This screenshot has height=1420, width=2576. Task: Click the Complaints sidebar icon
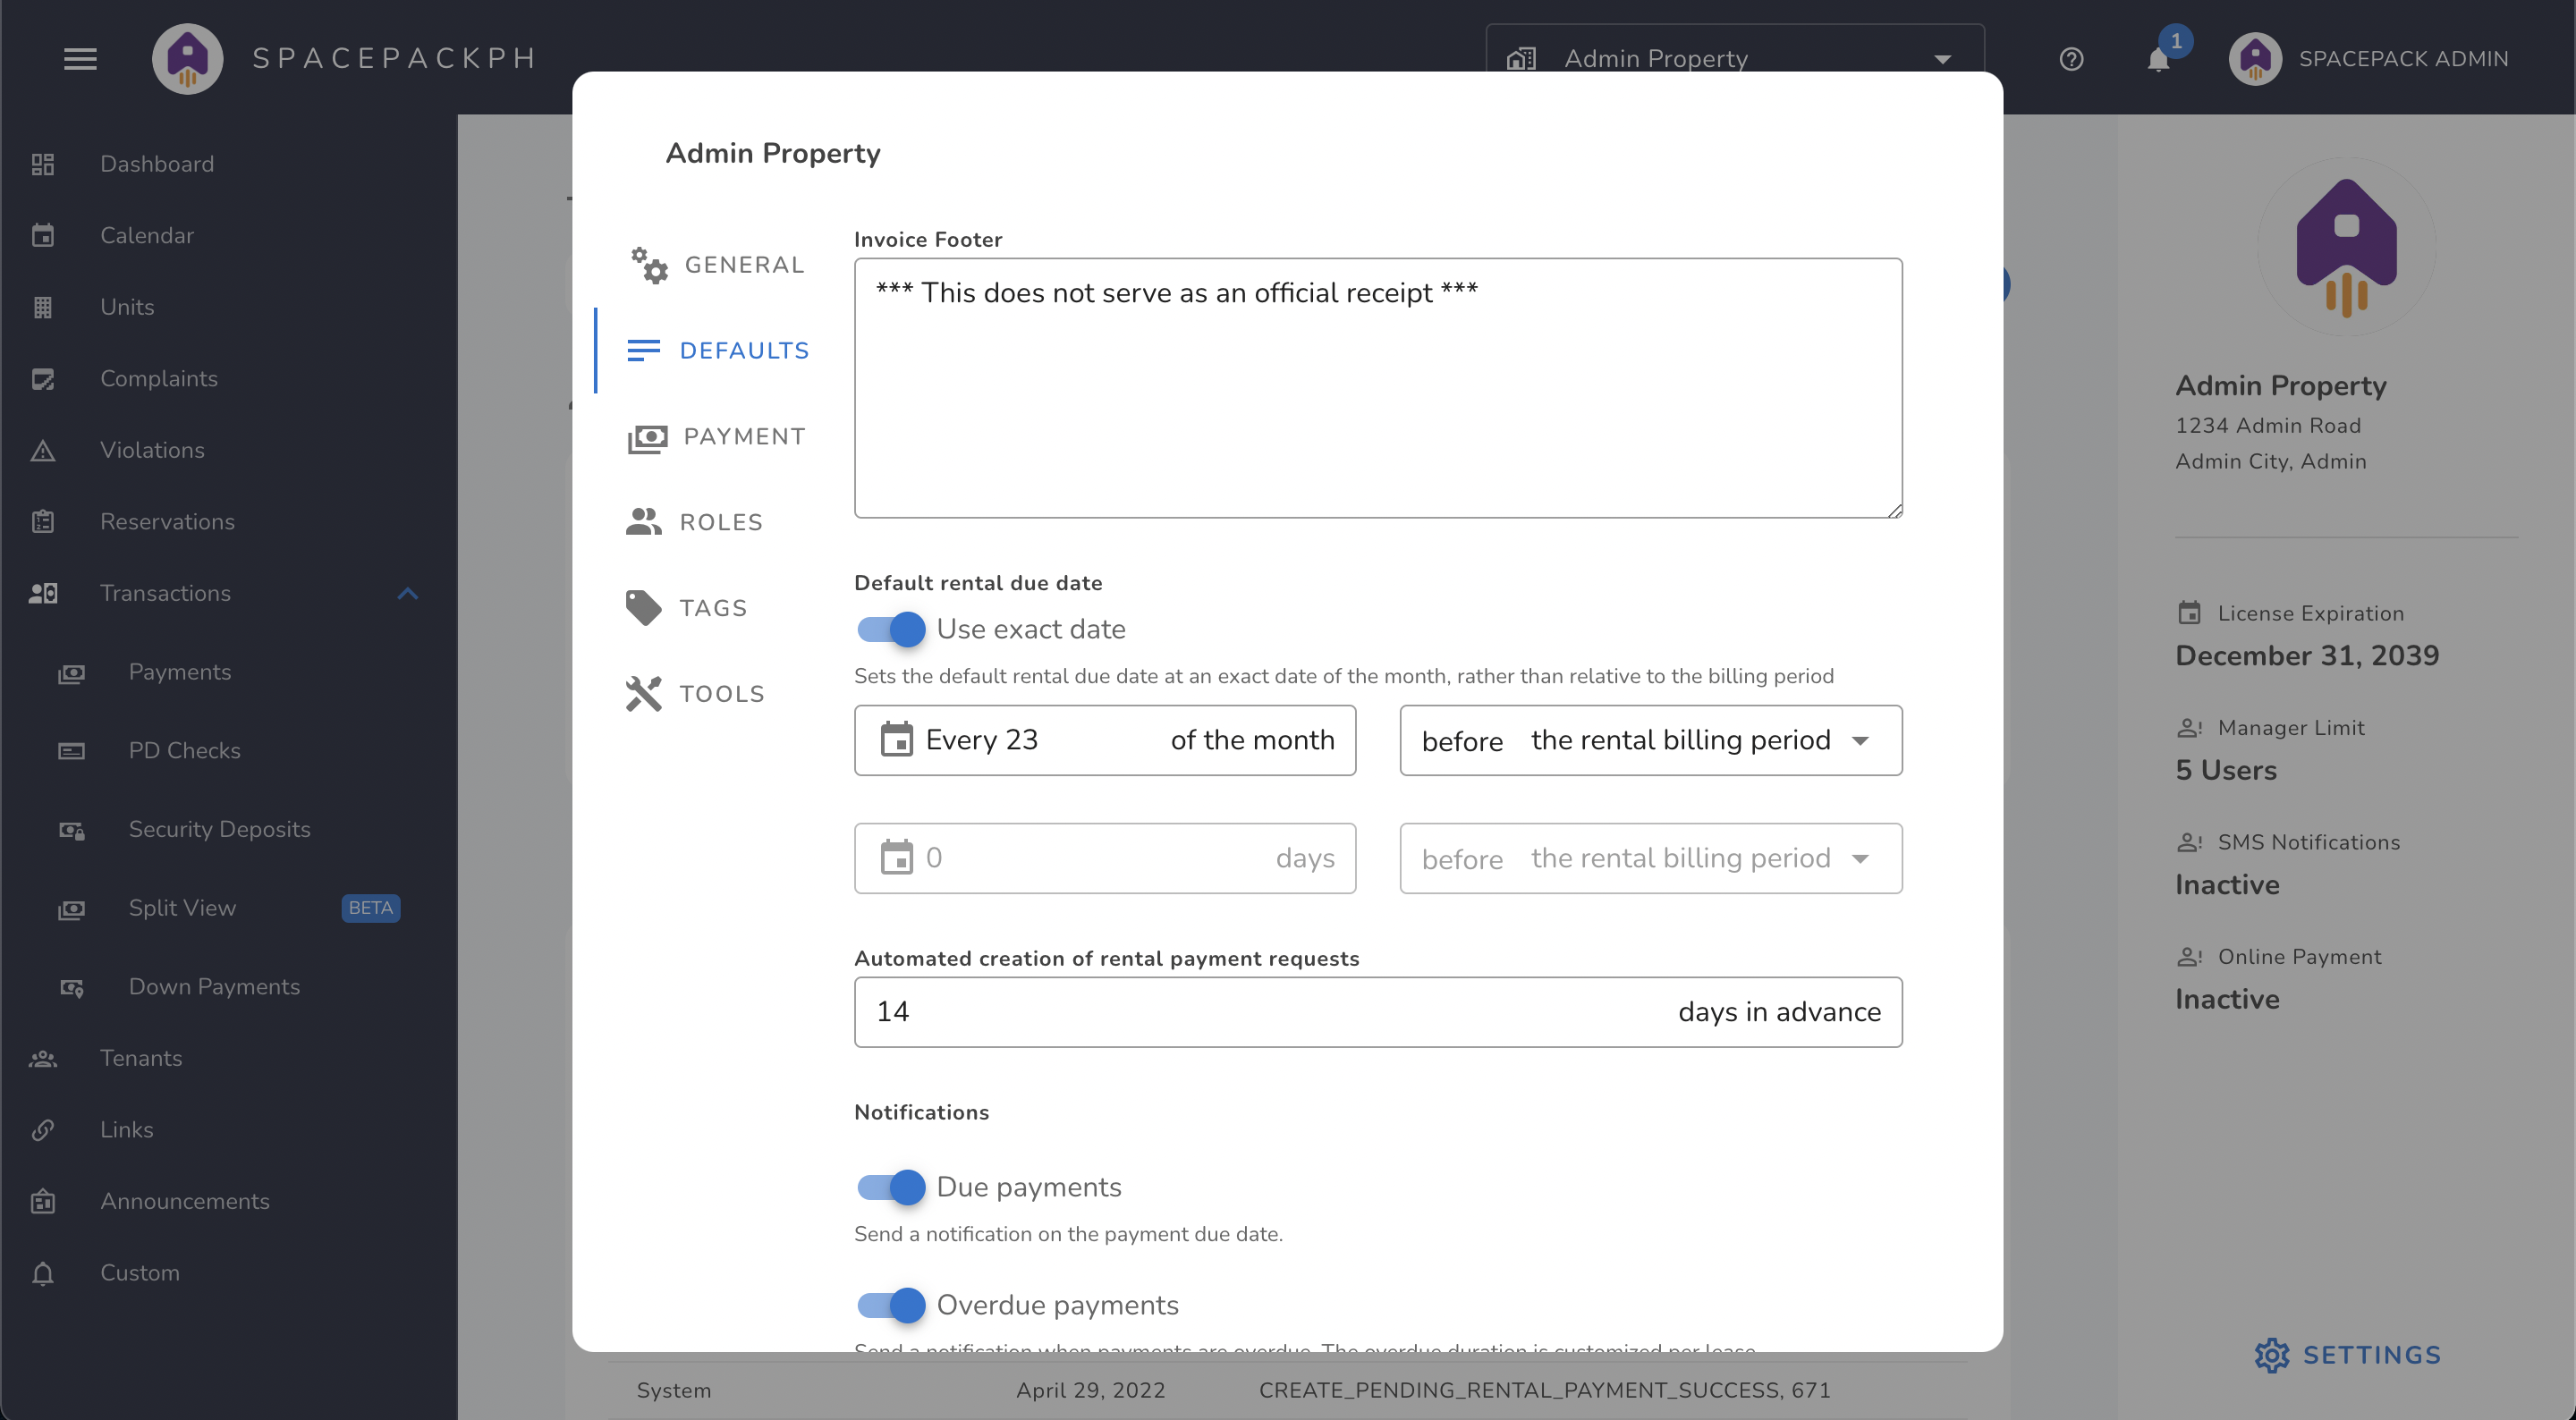(46, 377)
